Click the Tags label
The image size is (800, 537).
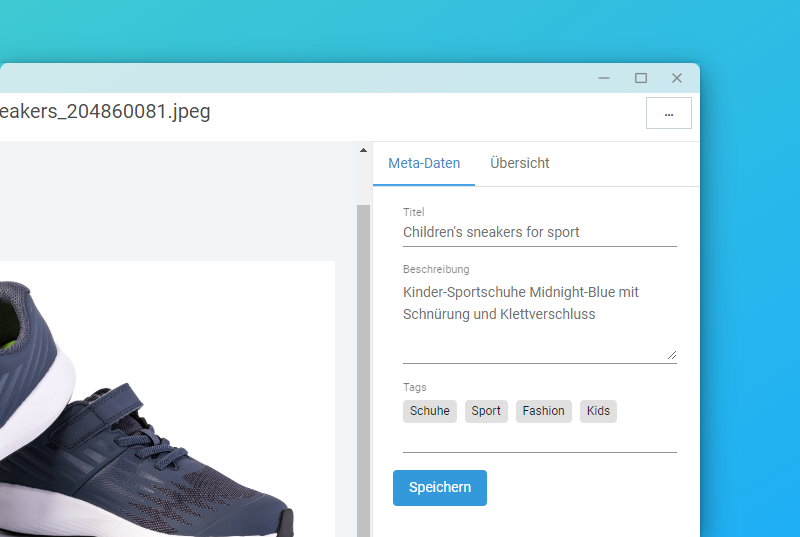(x=414, y=388)
